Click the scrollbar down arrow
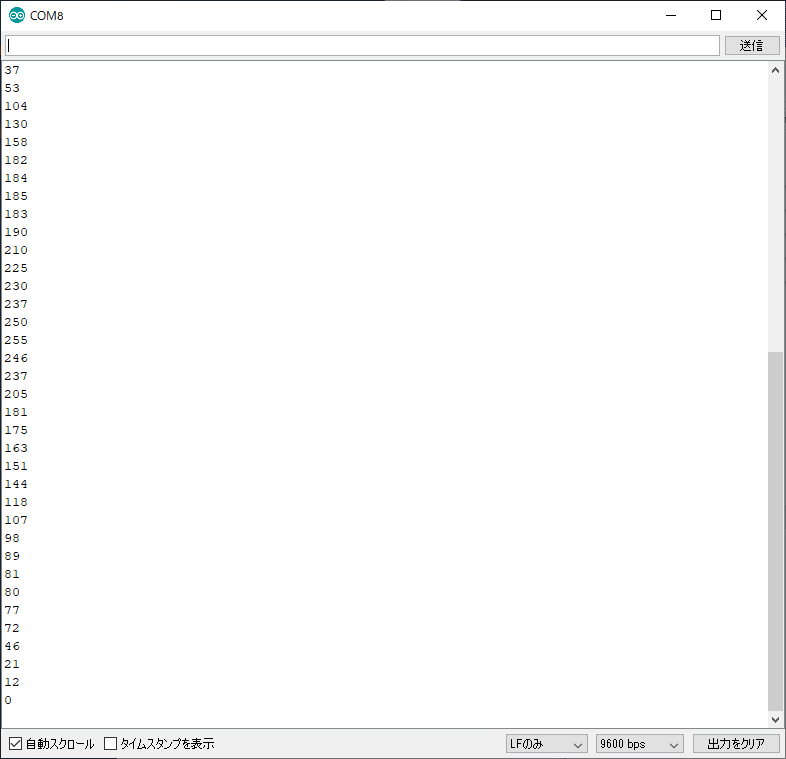The height and width of the screenshot is (759, 786). pyautogui.click(x=775, y=720)
